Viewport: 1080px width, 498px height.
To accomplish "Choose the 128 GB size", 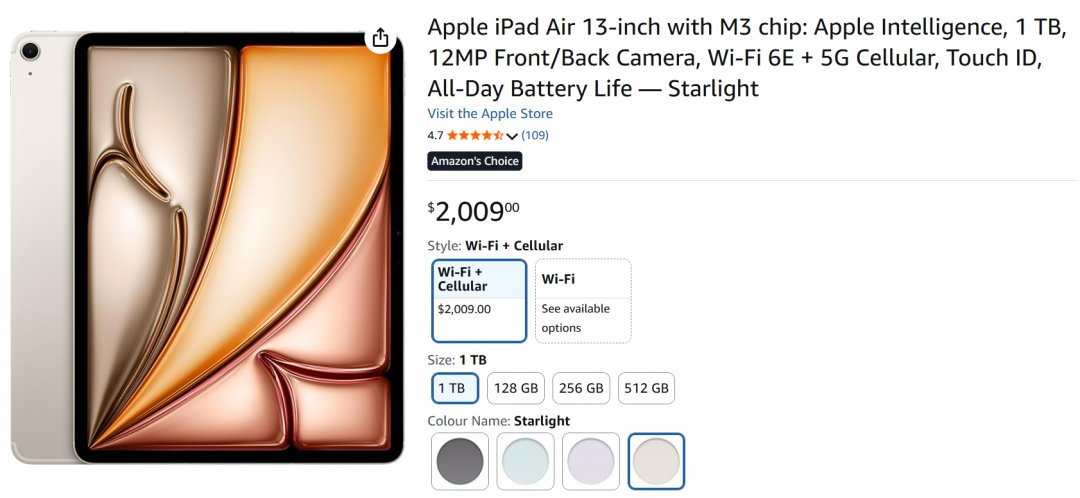I will (515, 388).
